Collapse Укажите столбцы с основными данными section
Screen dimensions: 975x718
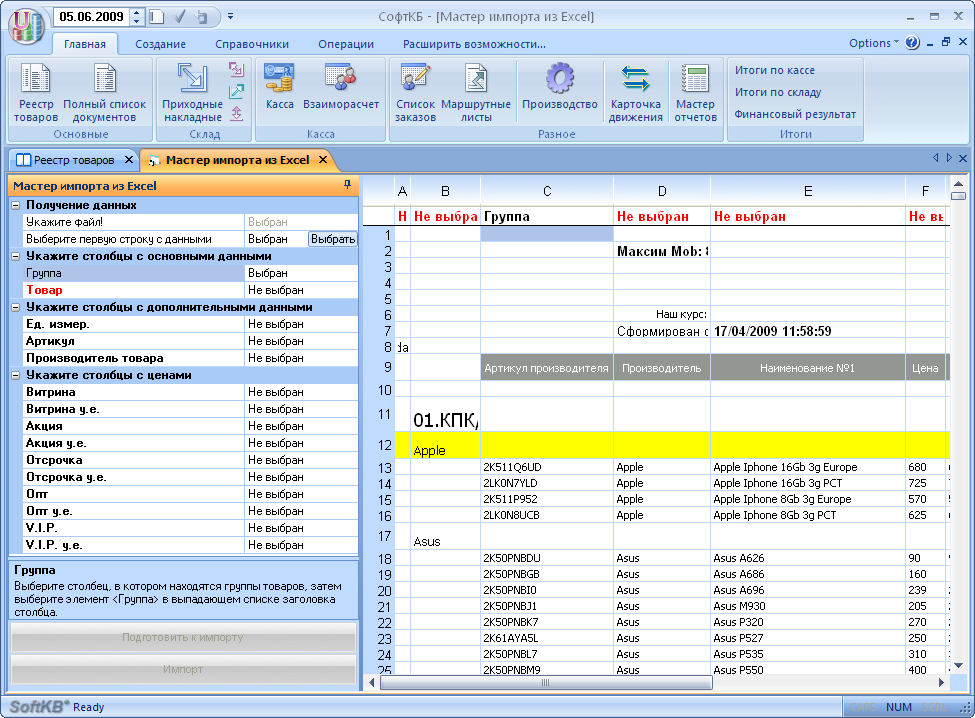pyautogui.click(x=16, y=256)
